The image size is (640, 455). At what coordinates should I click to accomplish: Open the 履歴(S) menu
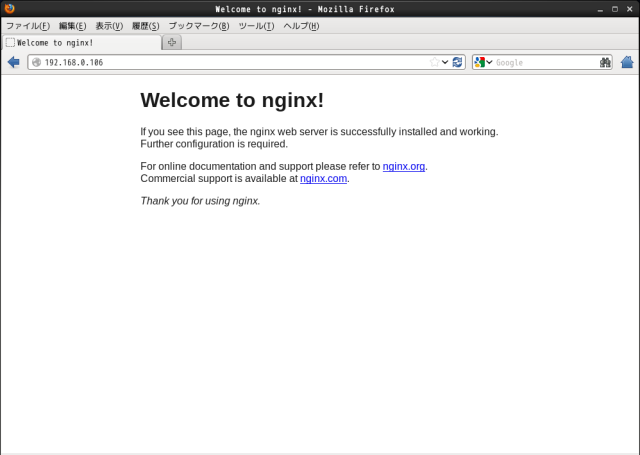[145, 26]
